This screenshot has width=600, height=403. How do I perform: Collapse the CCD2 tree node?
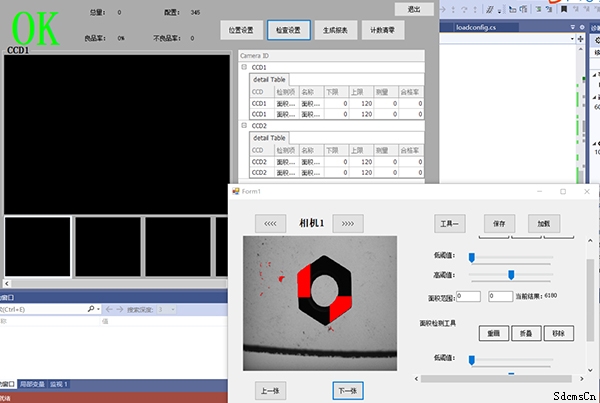click(x=244, y=126)
